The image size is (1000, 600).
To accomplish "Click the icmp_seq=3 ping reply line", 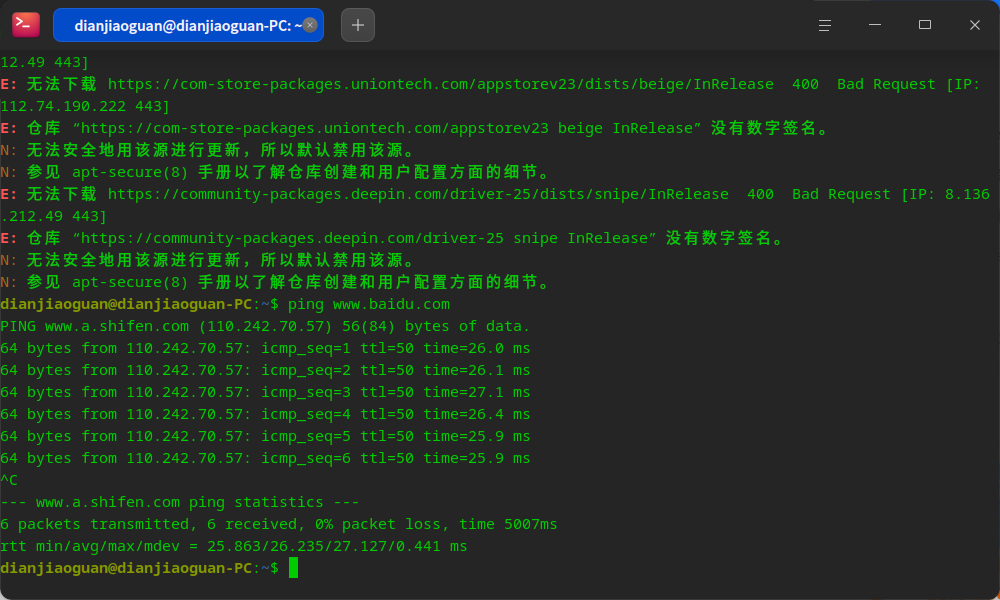I will pos(265,392).
